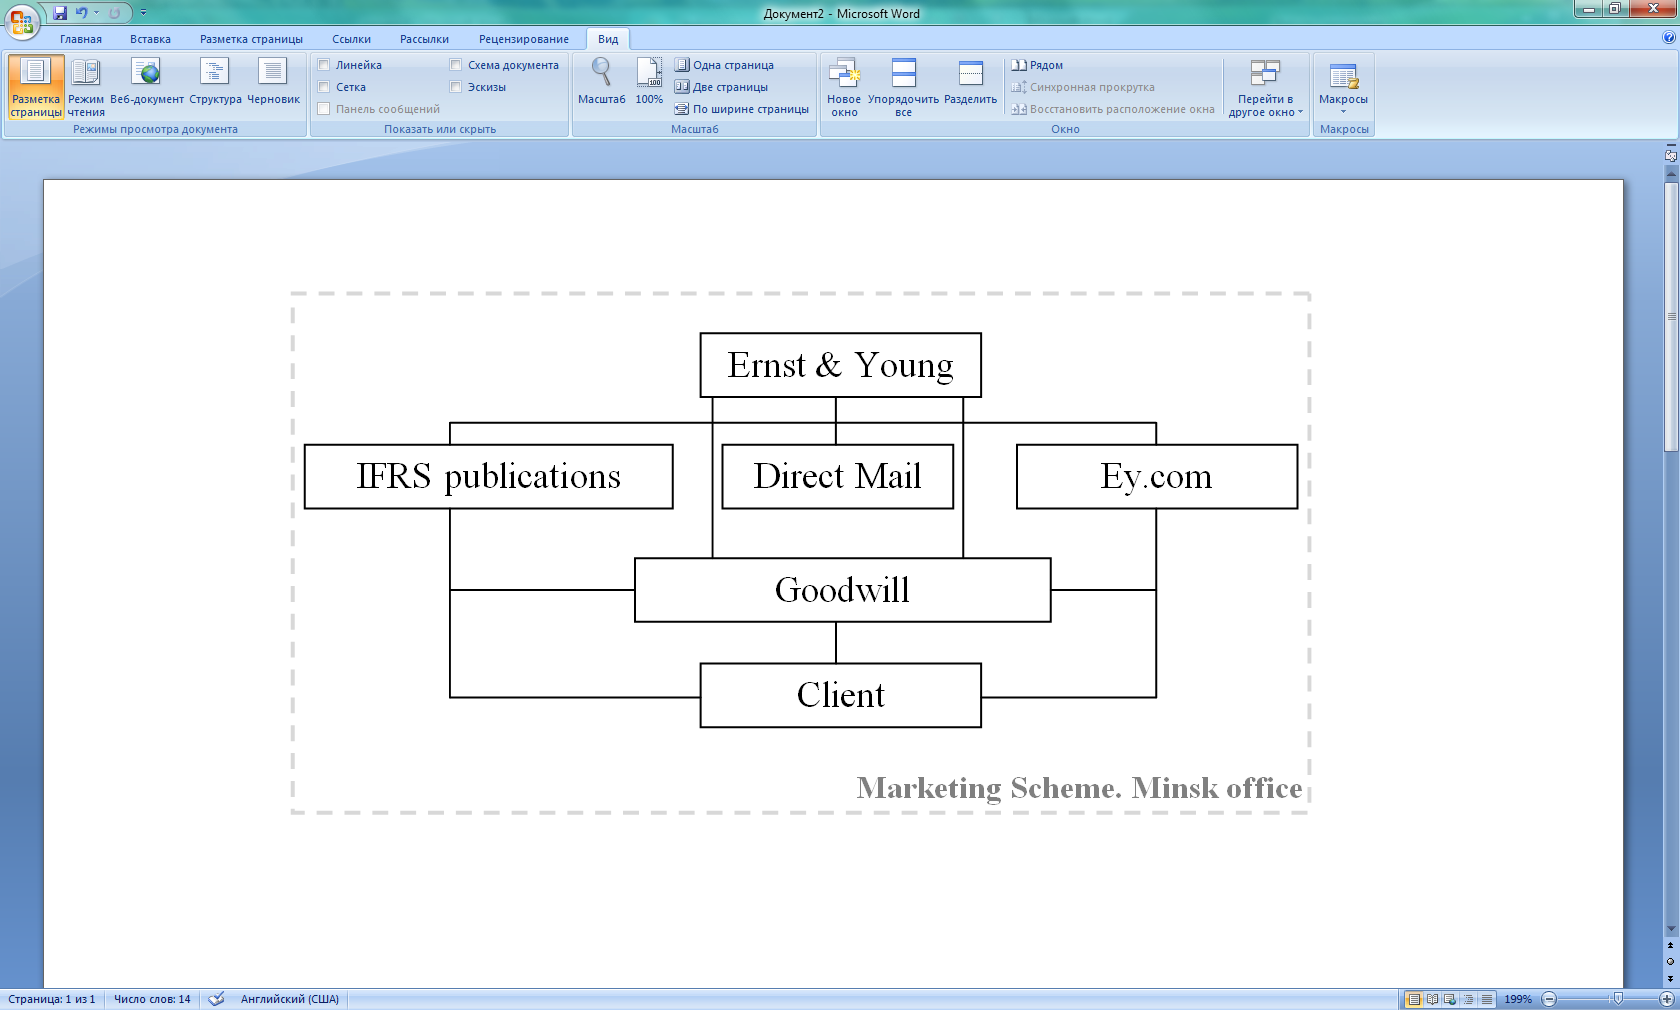Click the vertical scrollbar down arrow
Screen dimensions: 1680x1010
(x=1670, y=929)
